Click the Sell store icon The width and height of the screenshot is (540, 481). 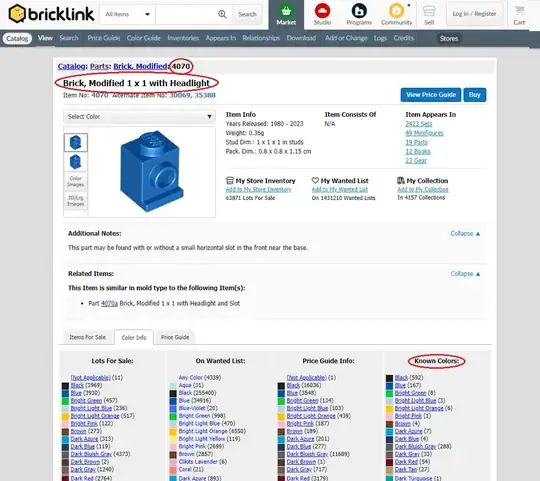(x=429, y=11)
